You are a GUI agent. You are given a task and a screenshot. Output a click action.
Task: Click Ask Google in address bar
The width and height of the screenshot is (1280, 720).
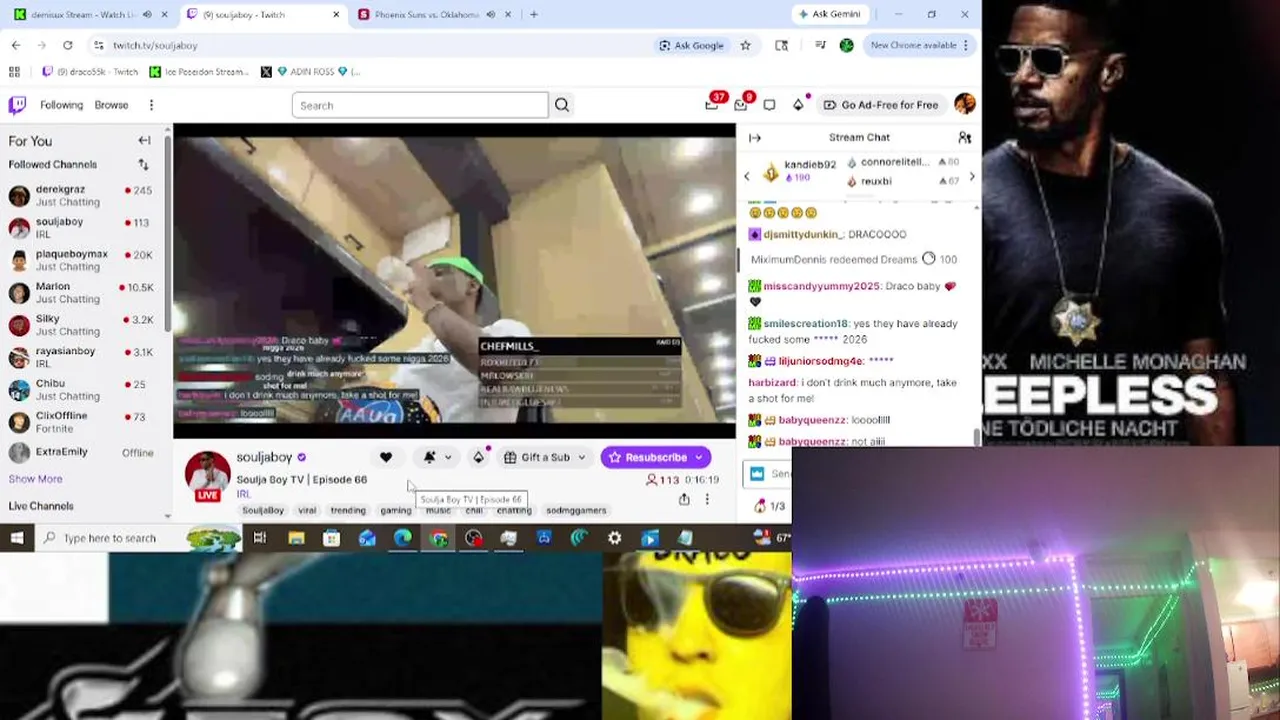(691, 45)
